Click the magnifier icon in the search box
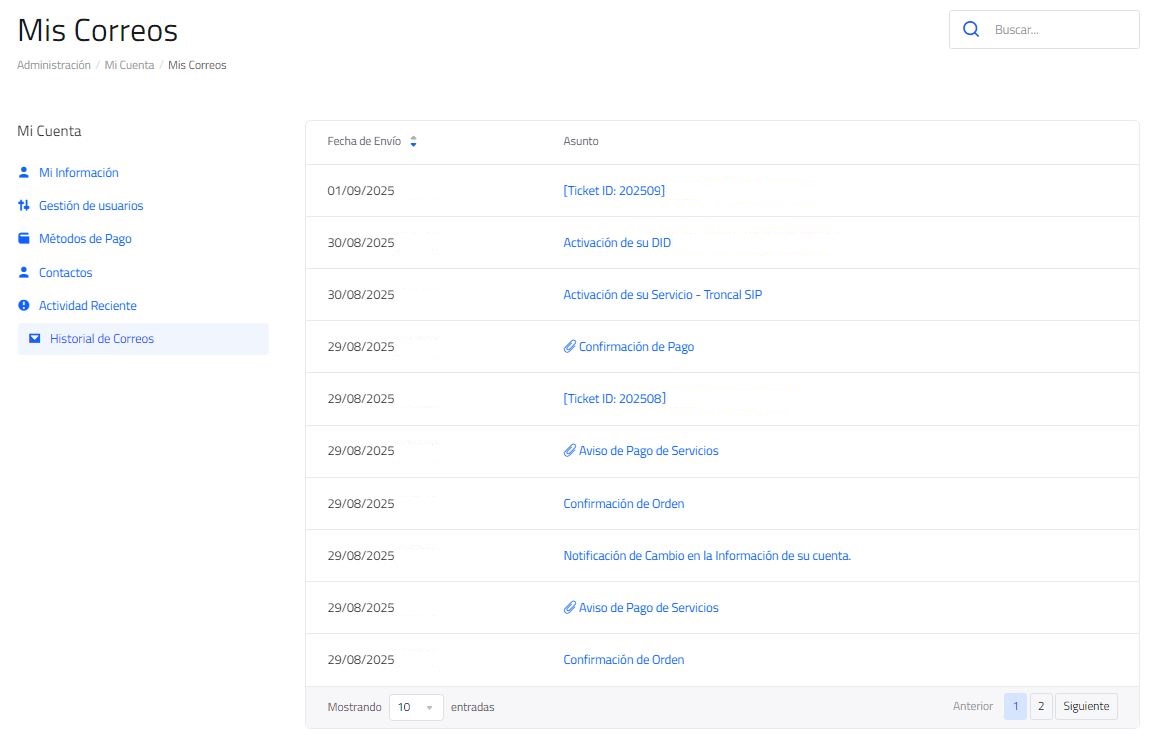1153x745 pixels. pyautogui.click(x=971, y=29)
